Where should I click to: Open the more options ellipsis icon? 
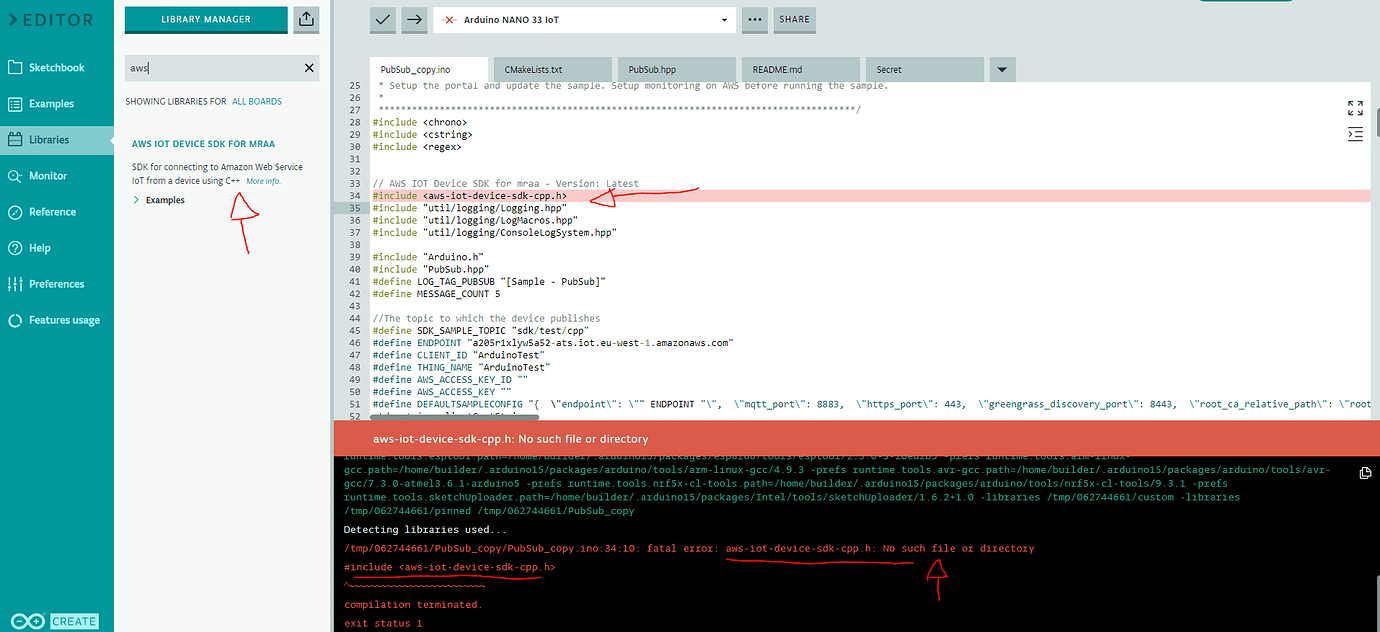[x=755, y=20]
